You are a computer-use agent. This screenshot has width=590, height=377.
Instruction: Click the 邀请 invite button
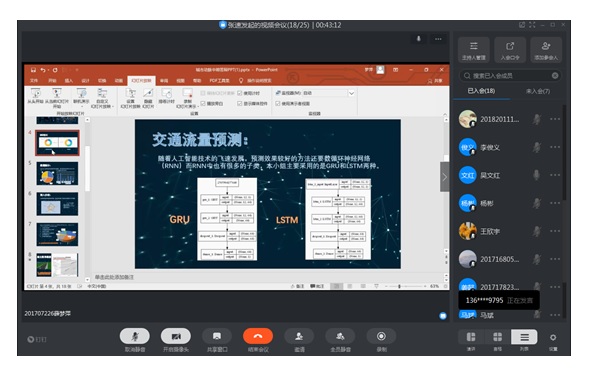tap(299, 336)
